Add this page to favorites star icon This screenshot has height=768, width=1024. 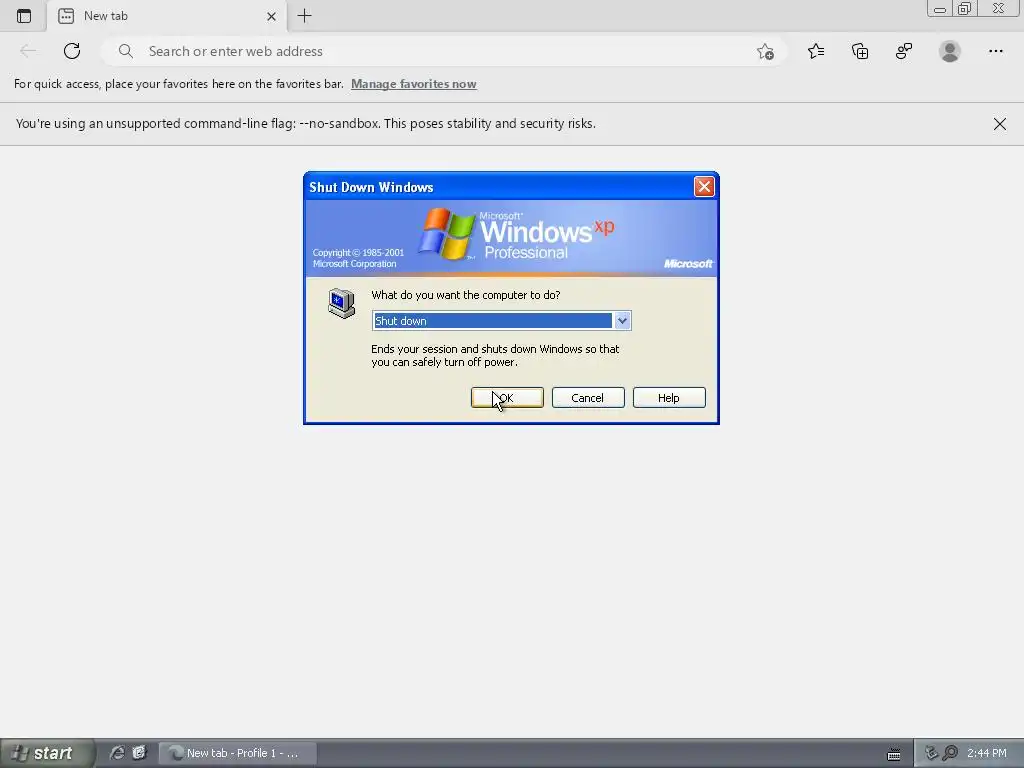(765, 52)
